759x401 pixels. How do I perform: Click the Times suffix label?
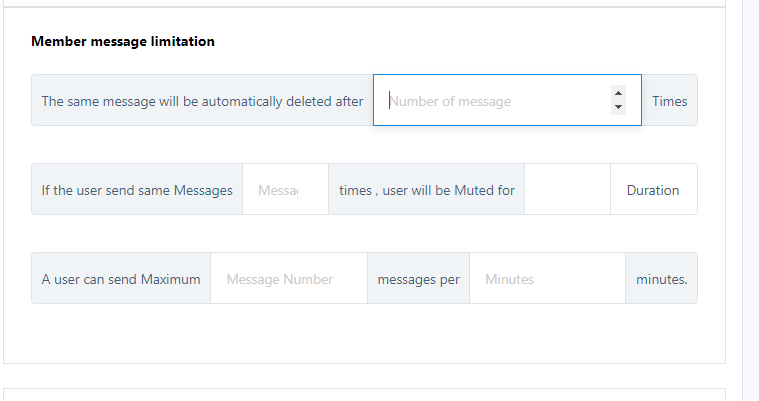(669, 101)
